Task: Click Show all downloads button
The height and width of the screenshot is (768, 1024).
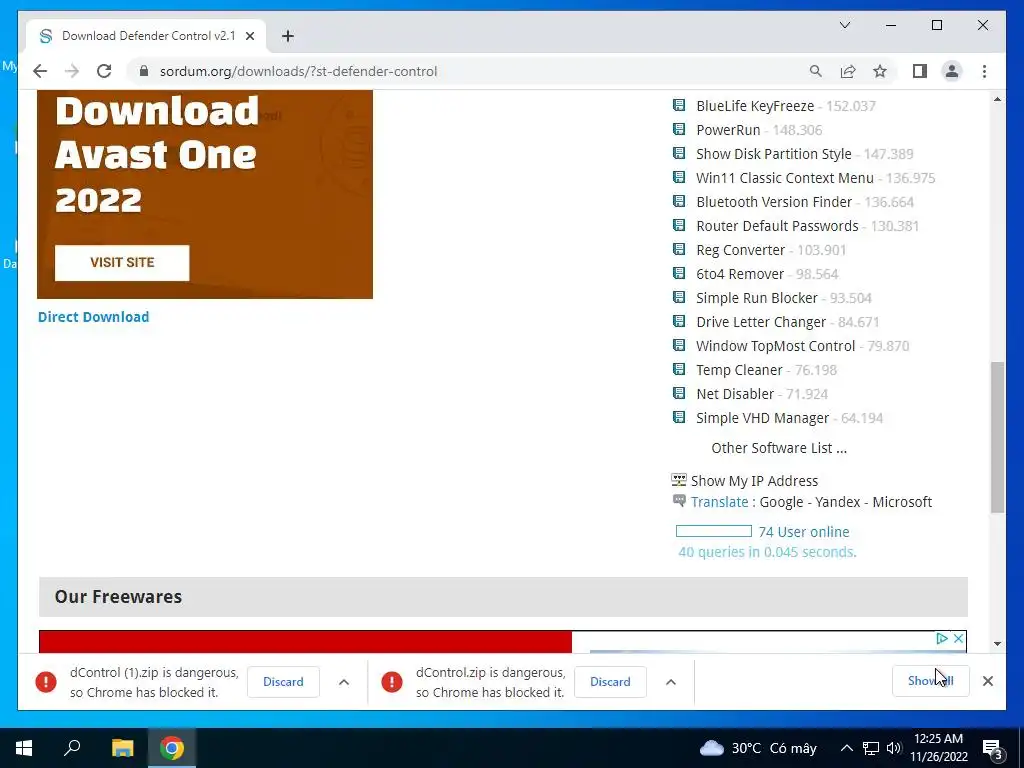Action: coord(930,681)
